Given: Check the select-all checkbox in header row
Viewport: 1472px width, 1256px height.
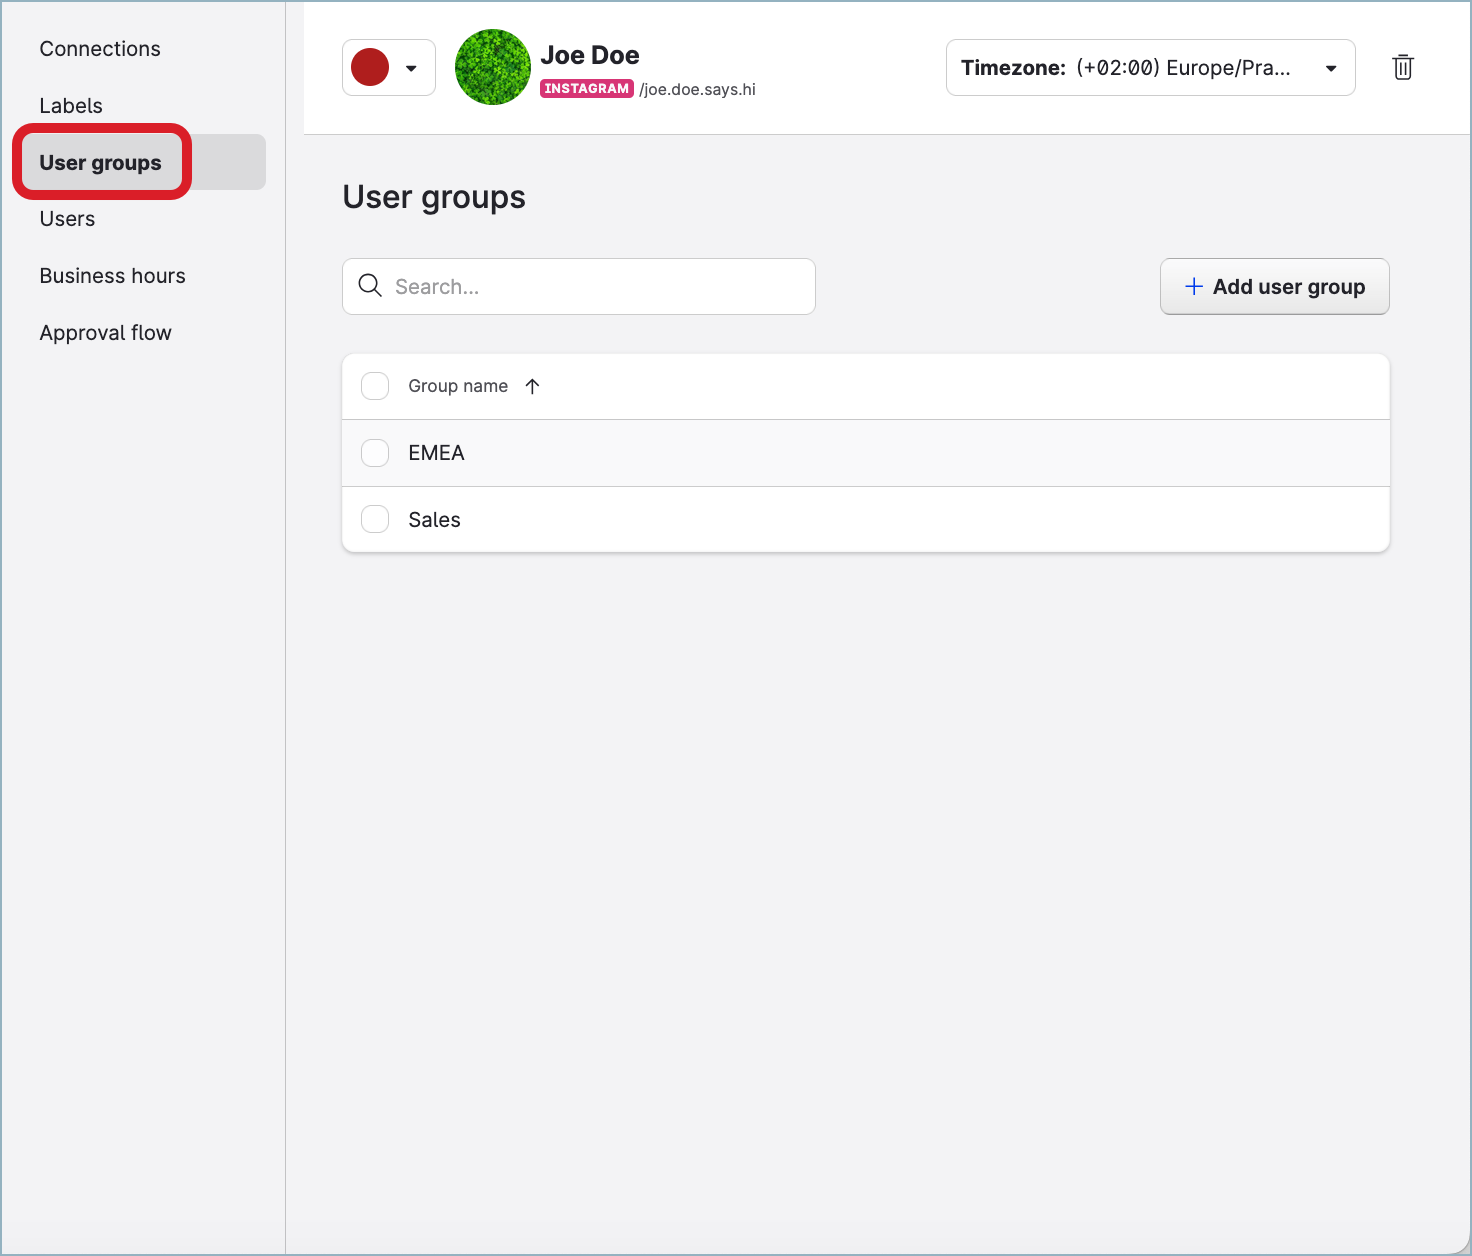Looking at the screenshot, I should tap(374, 386).
